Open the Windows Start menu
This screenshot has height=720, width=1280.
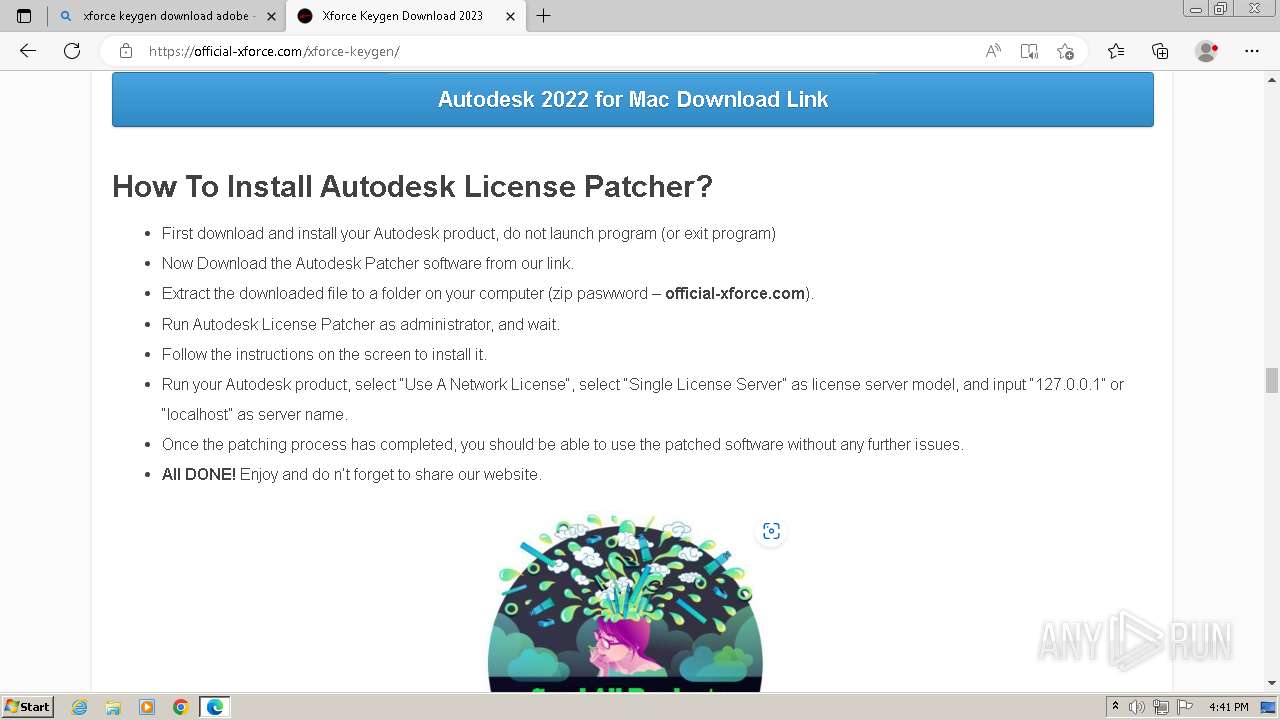coord(27,707)
